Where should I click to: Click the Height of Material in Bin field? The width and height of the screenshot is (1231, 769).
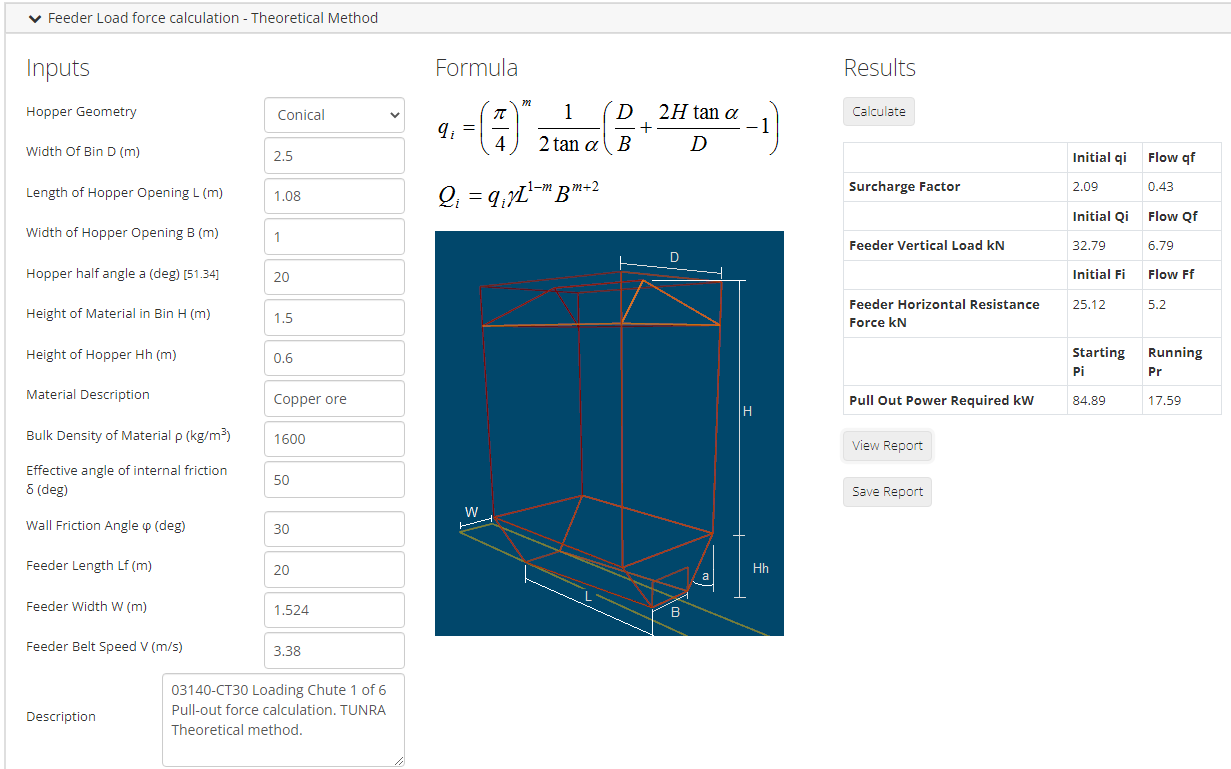point(334,317)
